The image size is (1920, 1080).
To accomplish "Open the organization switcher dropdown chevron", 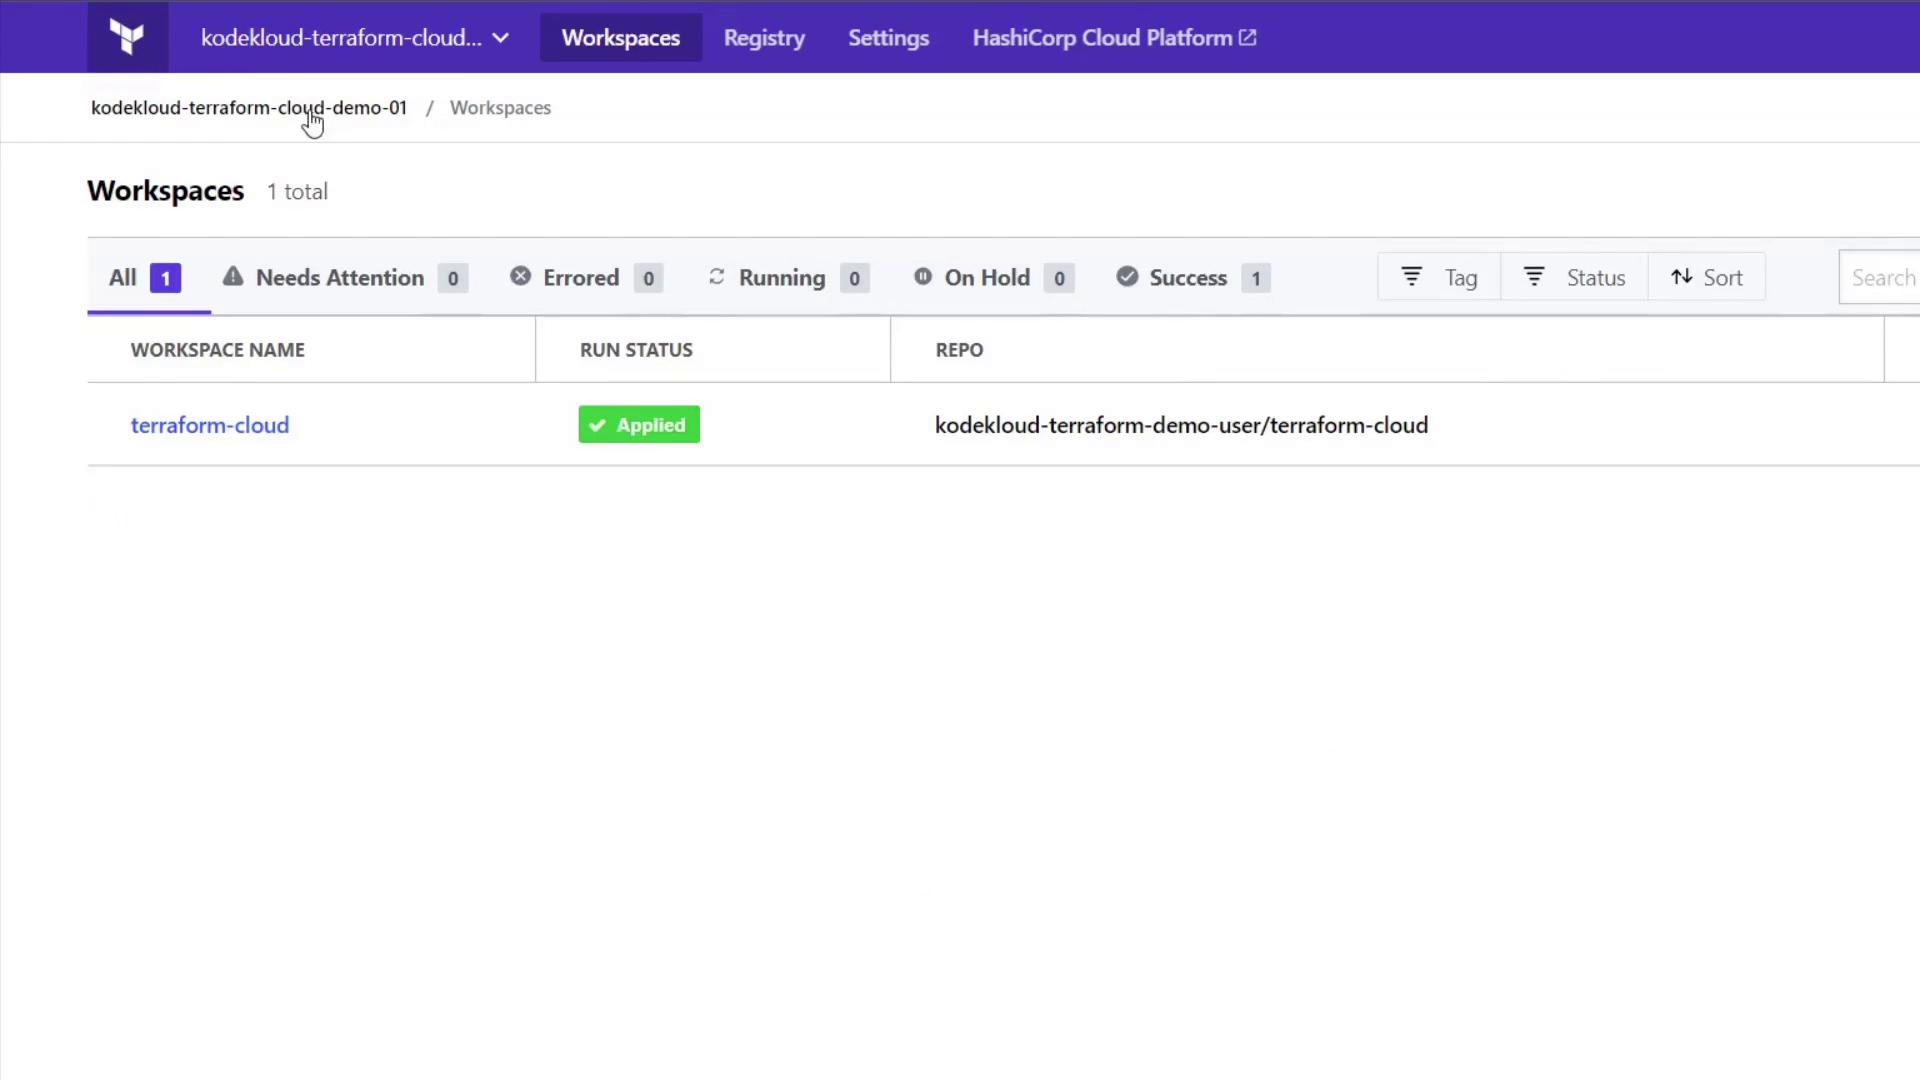I will tap(501, 38).
